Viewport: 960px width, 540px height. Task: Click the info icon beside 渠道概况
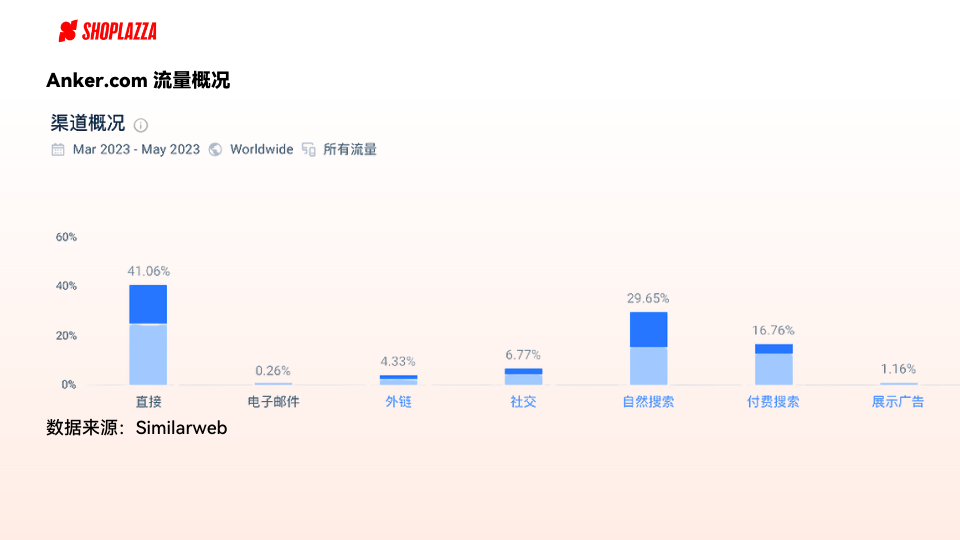coord(141,125)
